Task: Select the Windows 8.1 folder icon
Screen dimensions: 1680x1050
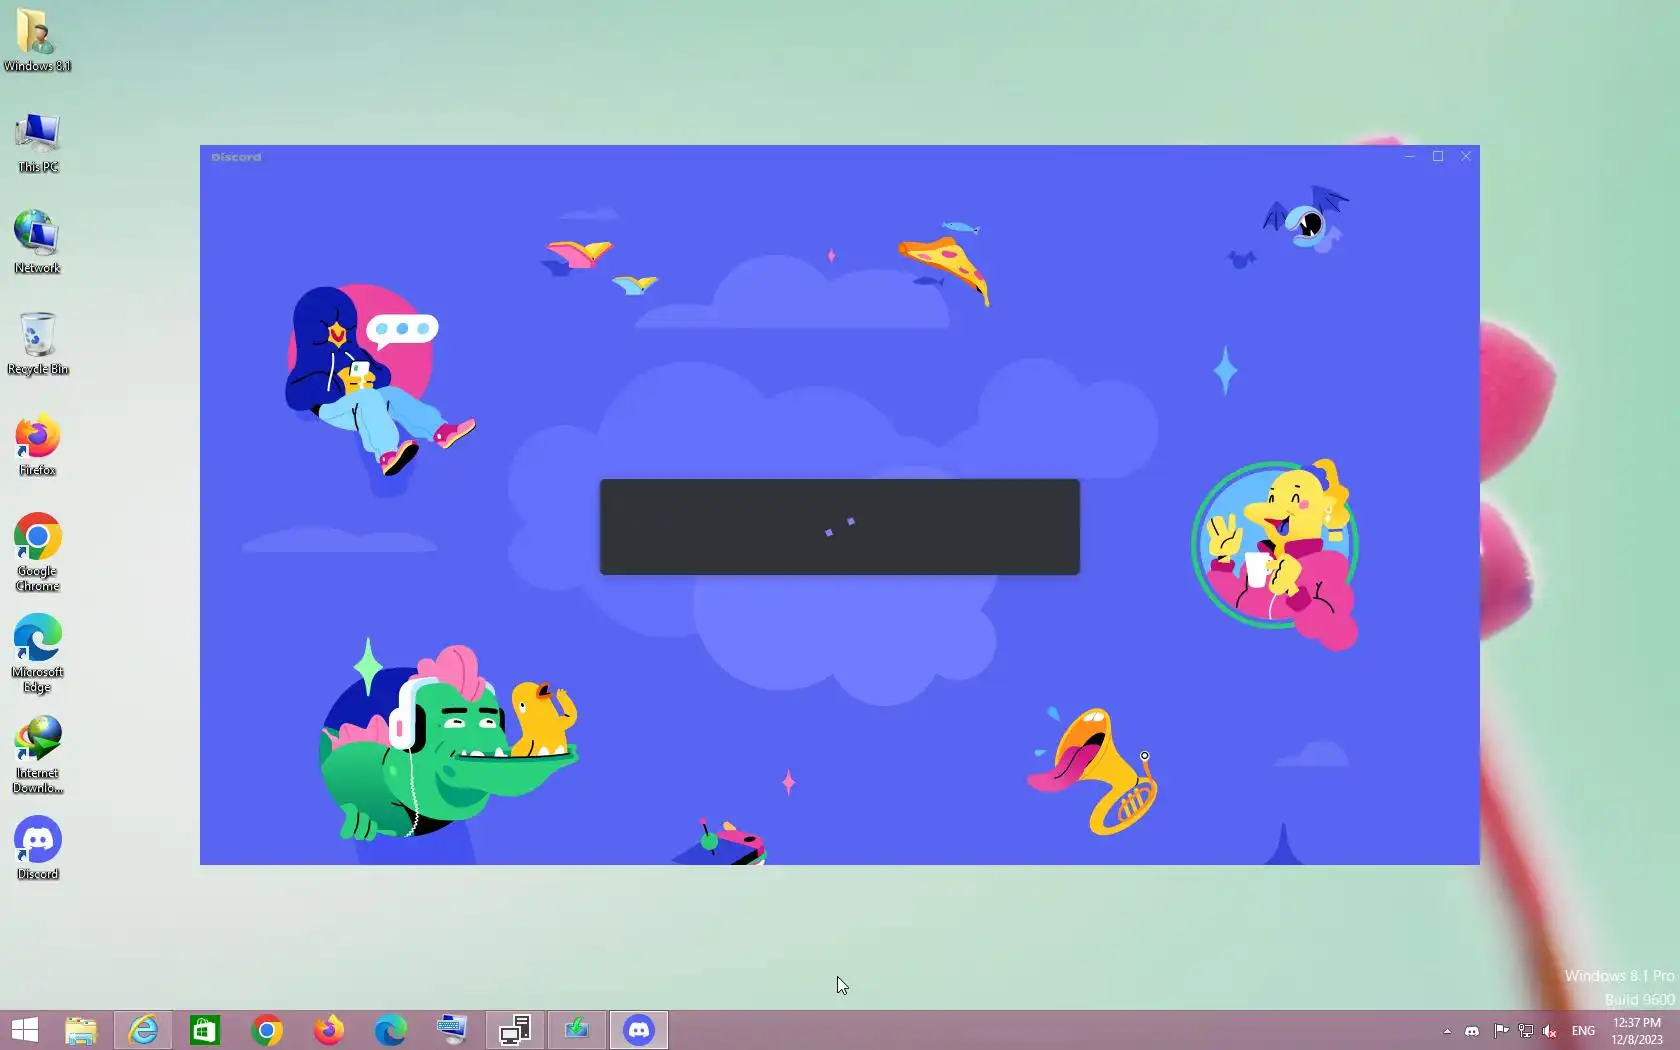Action: (37, 40)
